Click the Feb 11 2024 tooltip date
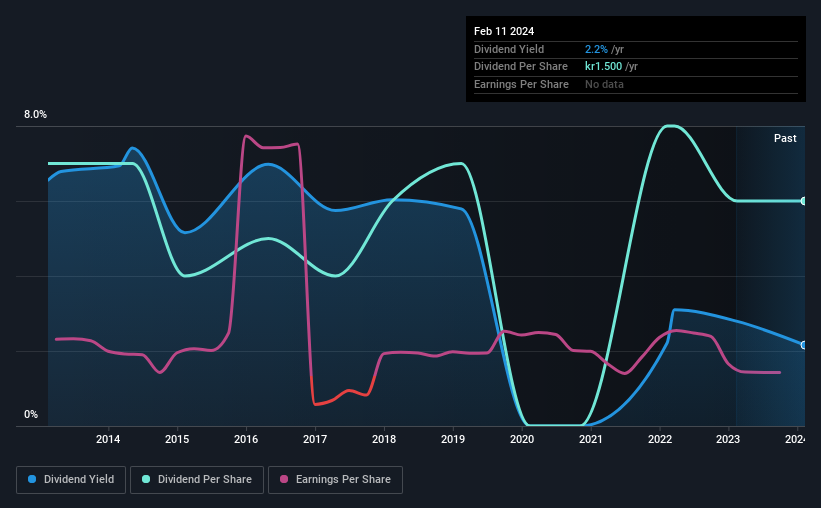The width and height of the screenshot is (821, 508). coord(504,31)
